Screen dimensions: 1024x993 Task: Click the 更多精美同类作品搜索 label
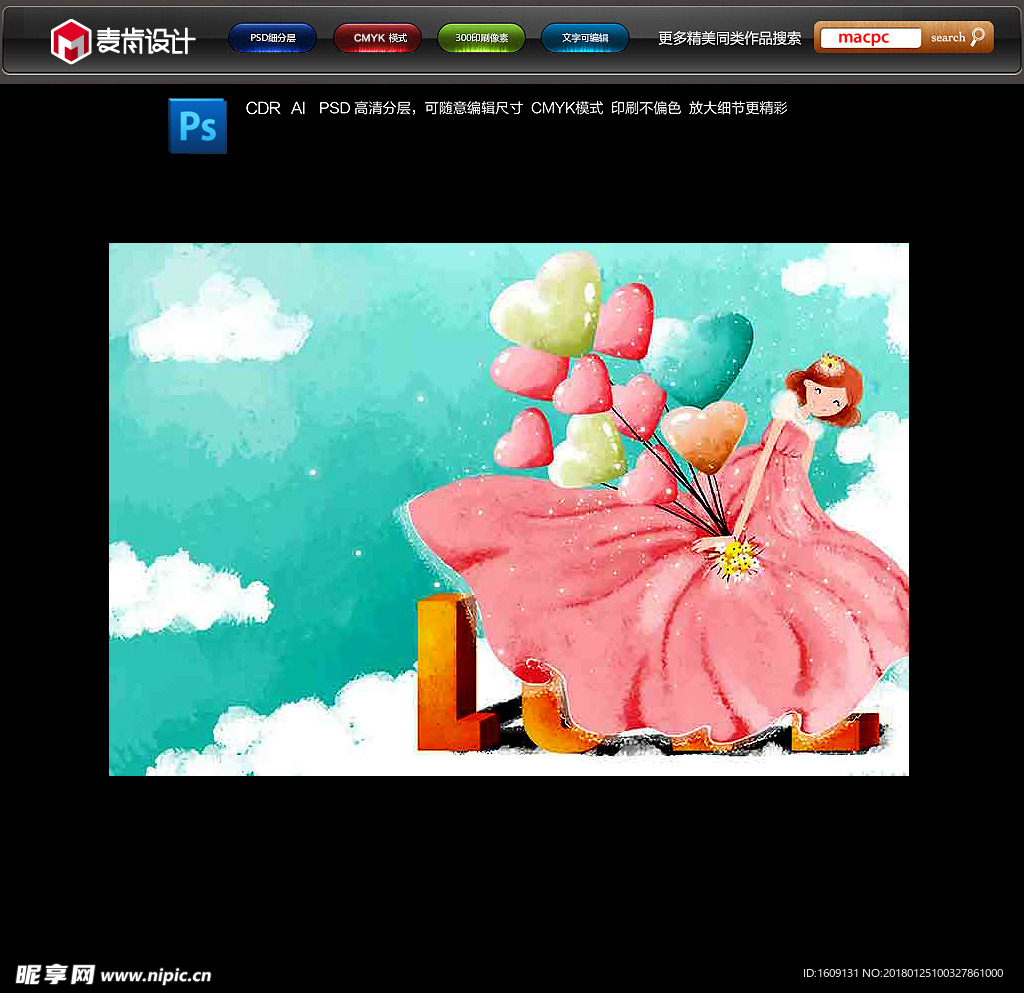729,38
